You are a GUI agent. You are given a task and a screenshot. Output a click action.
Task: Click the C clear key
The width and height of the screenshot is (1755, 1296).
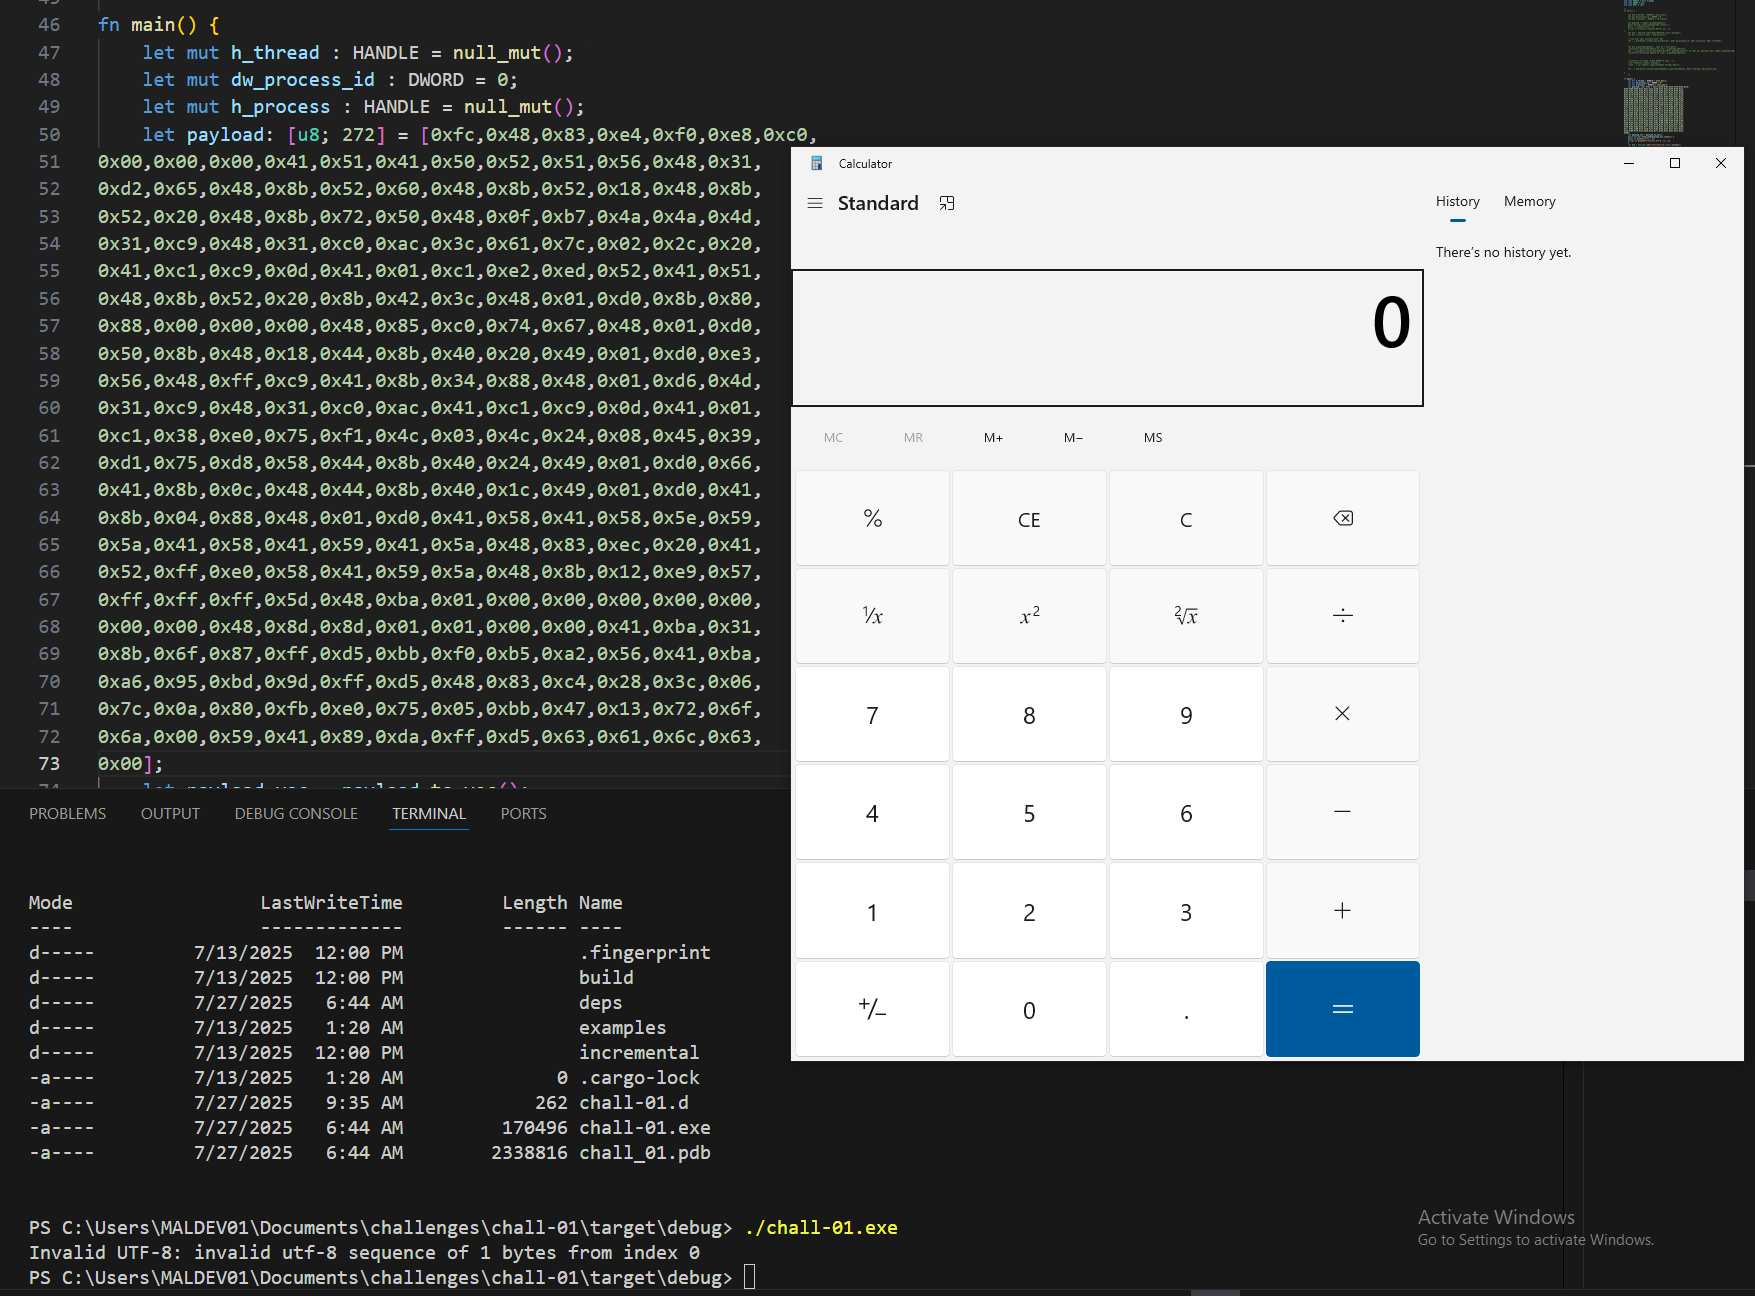coord(1186,518)
